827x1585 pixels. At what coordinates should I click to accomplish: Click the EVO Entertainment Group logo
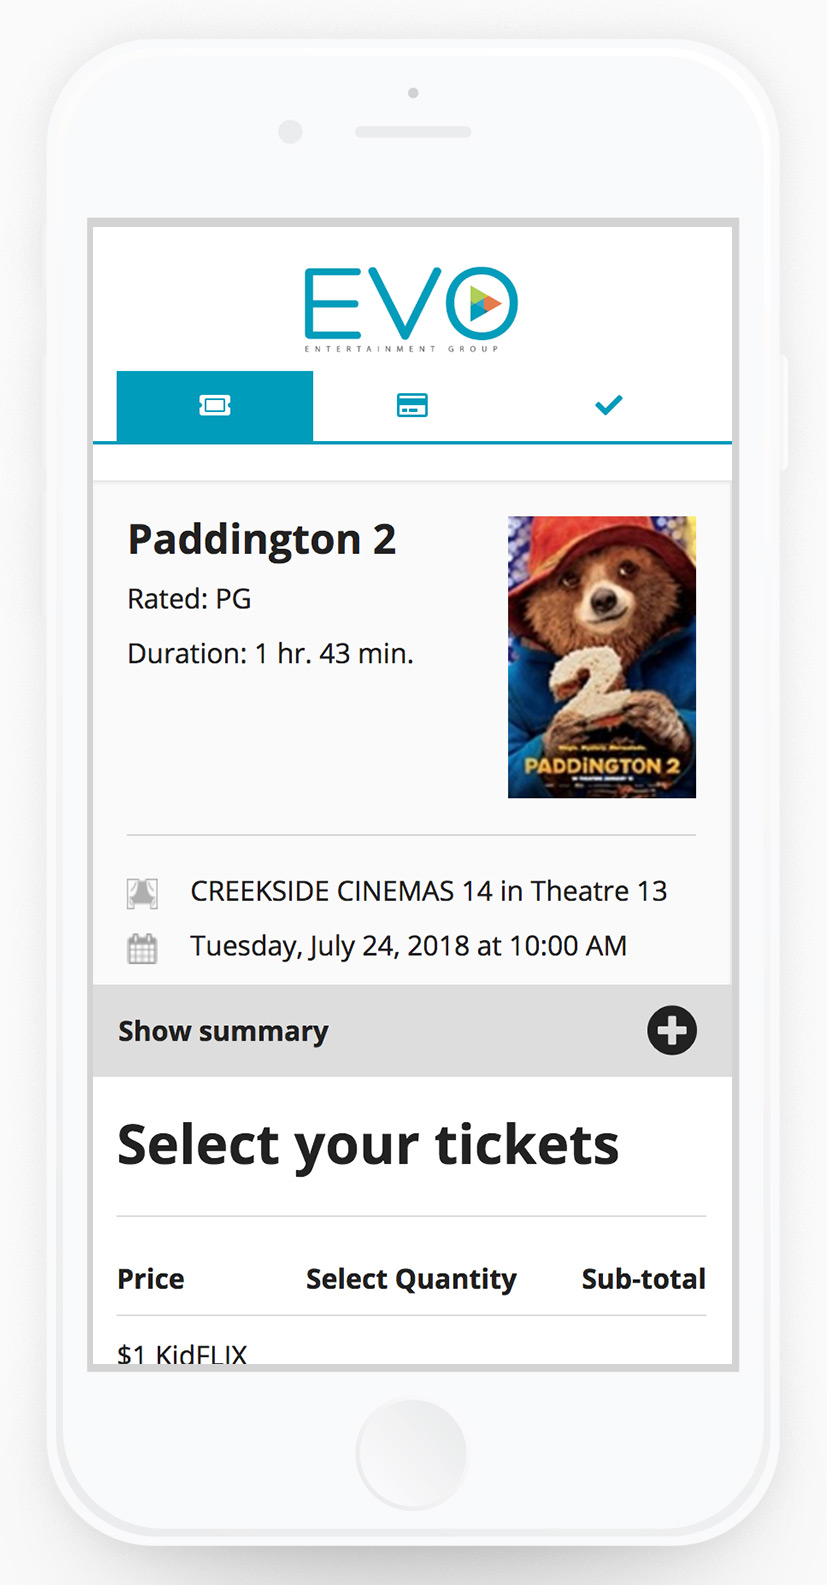point(411,305)
